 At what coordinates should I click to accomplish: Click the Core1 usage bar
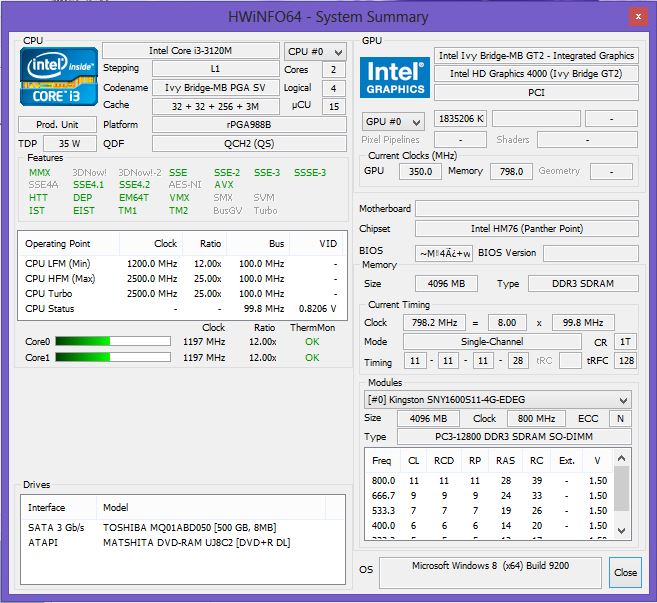point(113,357)
